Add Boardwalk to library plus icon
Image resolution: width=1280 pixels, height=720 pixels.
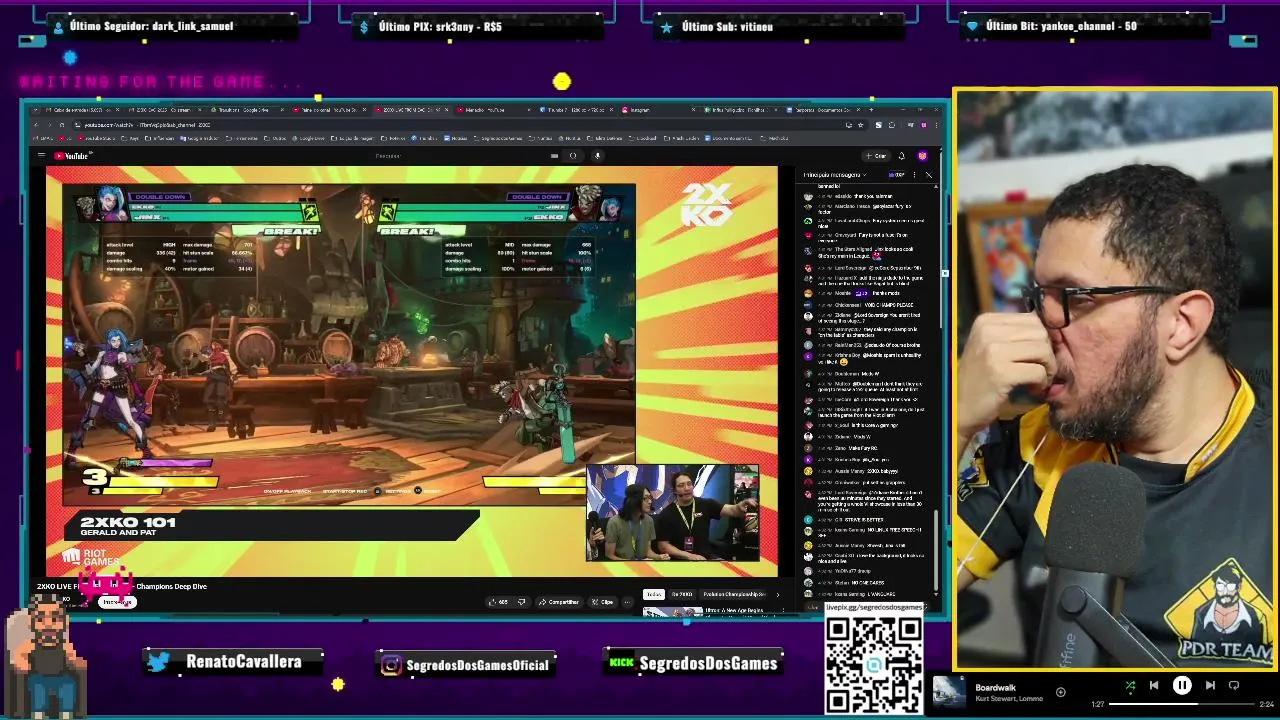(x=1061, y=692)
